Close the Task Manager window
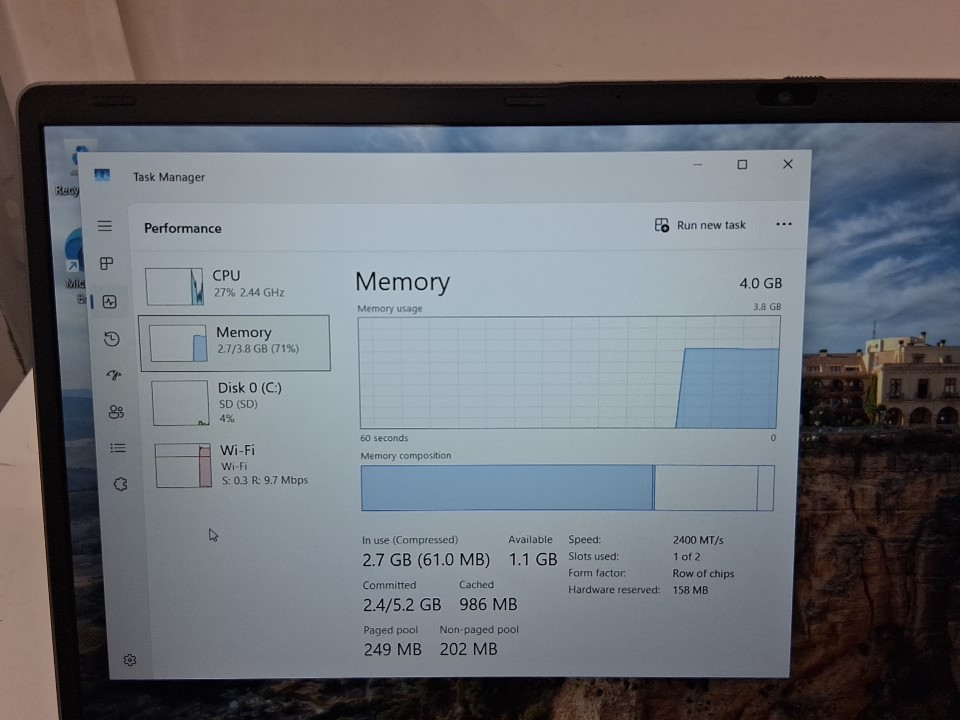 788,164
